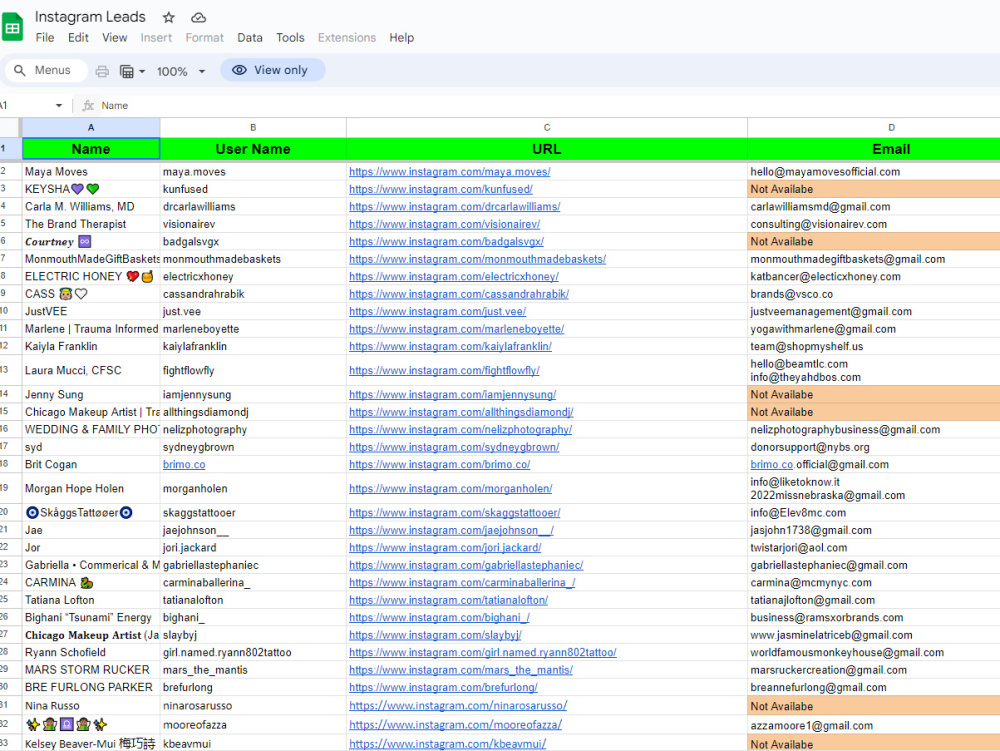Click the print icon in toolbar
1000x751 pixels.
pos(102,71)
